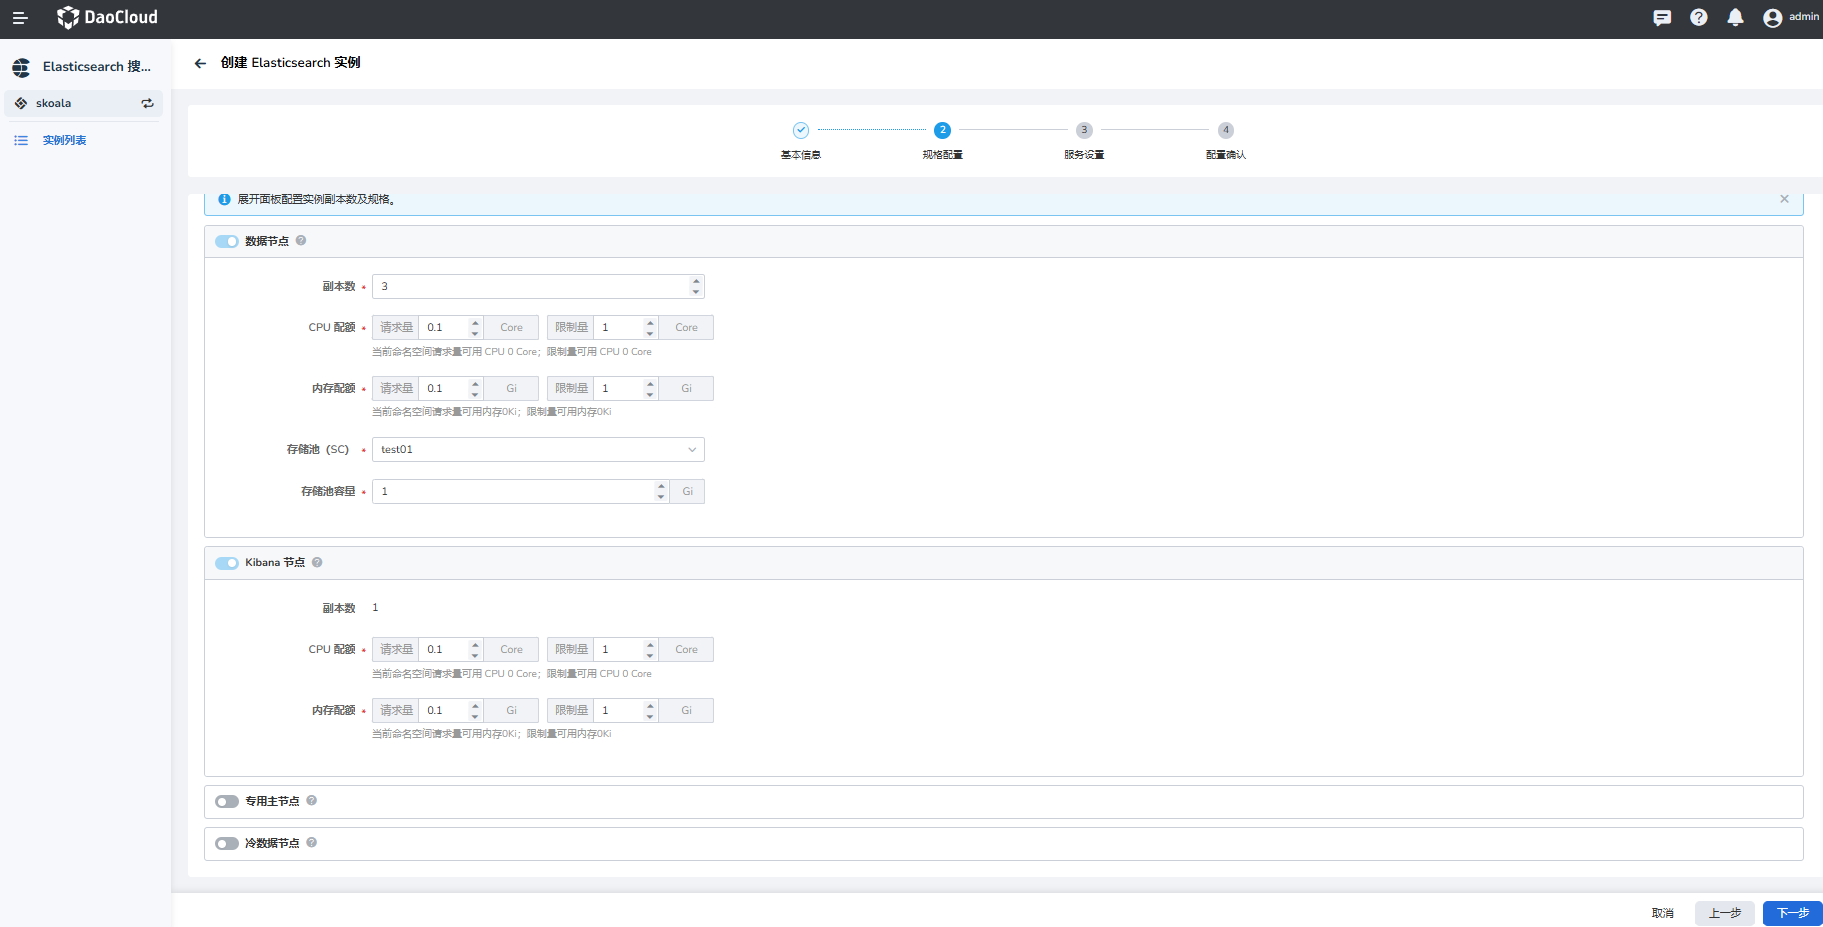Open the hamburger navigation menu
The image size is (1823, 927).
[19, 18]
